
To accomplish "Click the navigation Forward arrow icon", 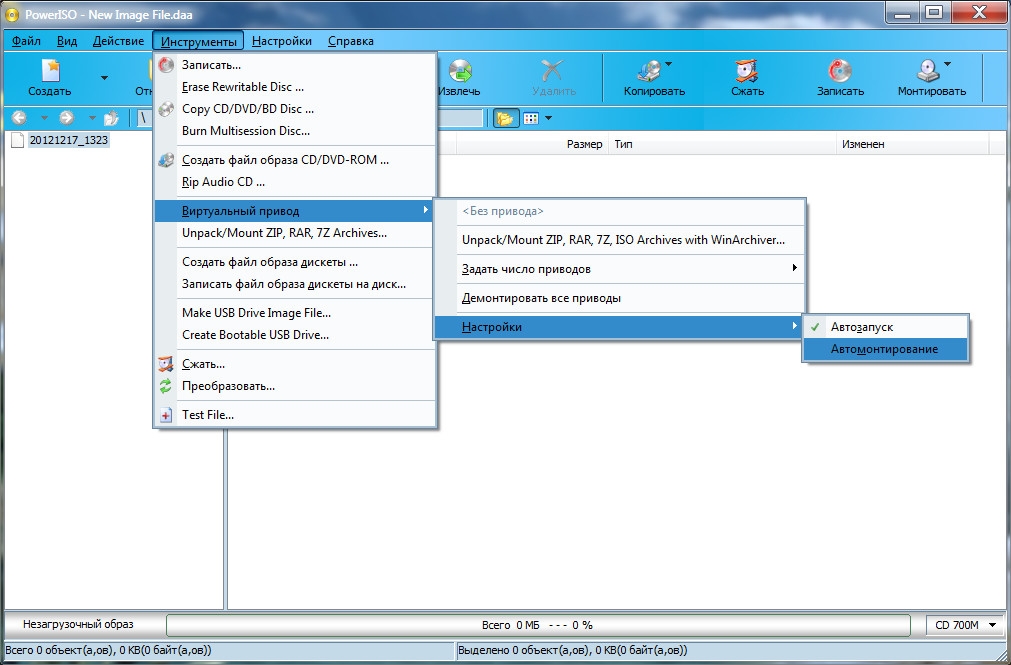I will click(66, 118).
